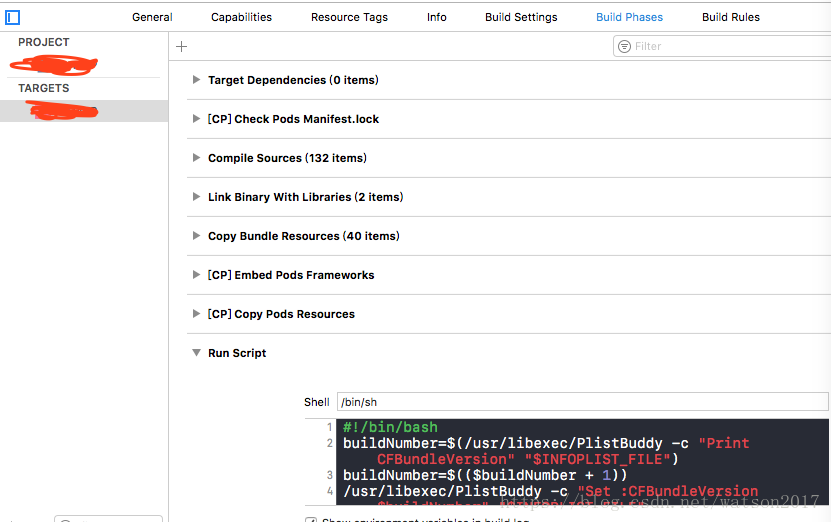Click the Shell path input field
Screen dimensions: 831x522
click(x=582, y=402)
